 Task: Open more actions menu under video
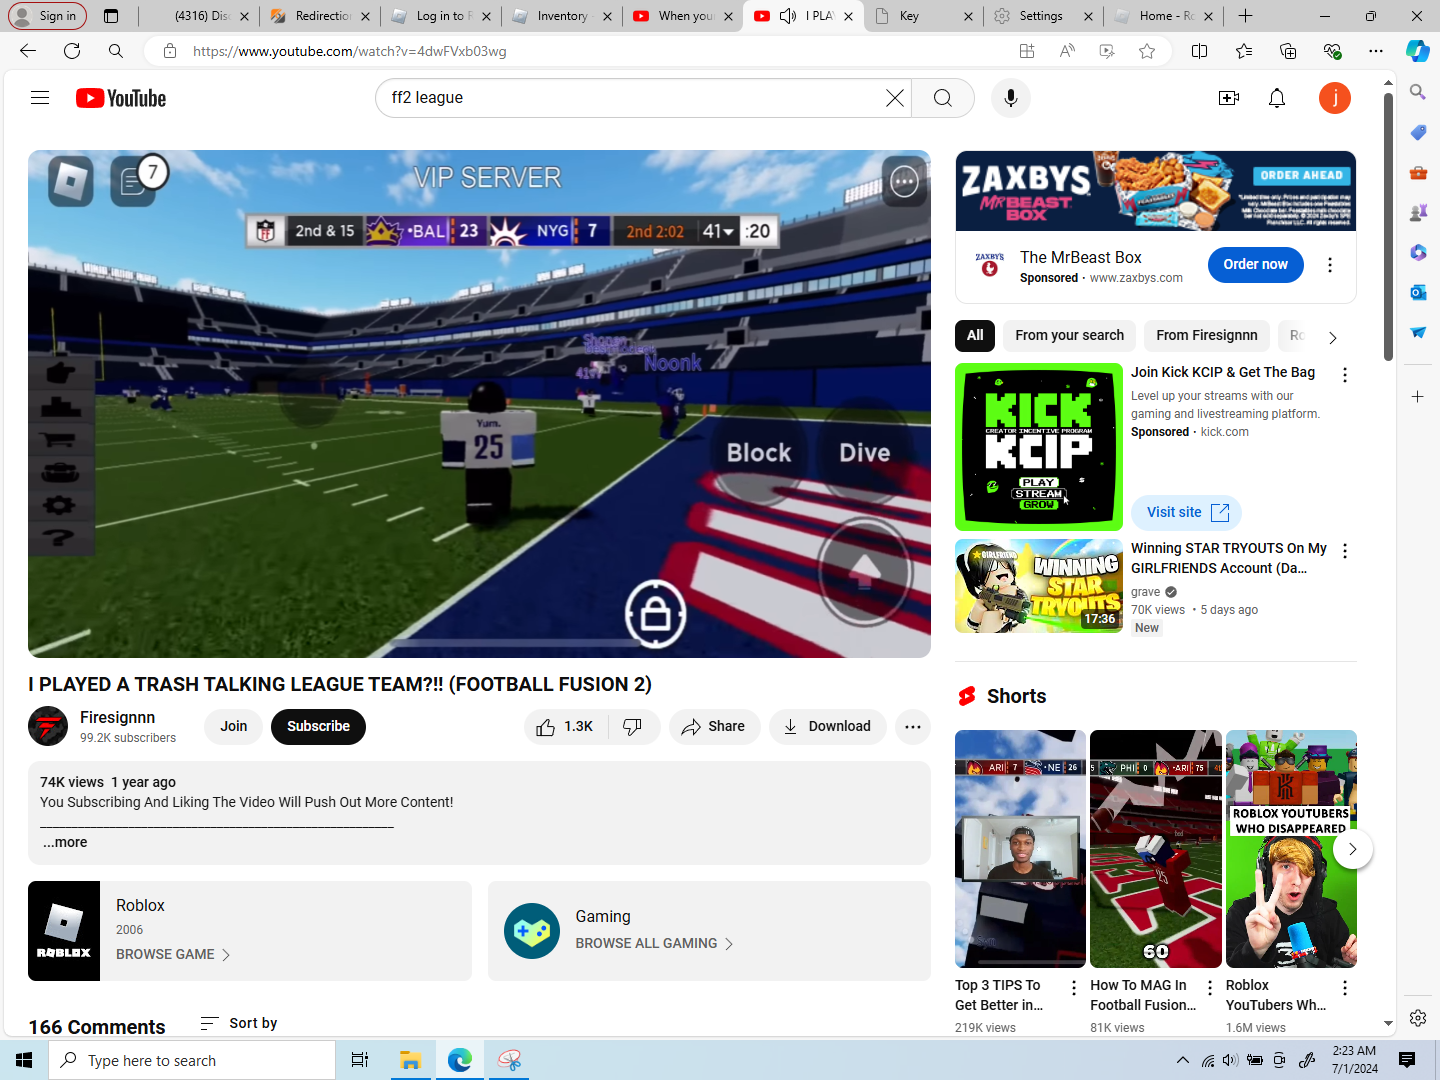[x=913, y=727]
